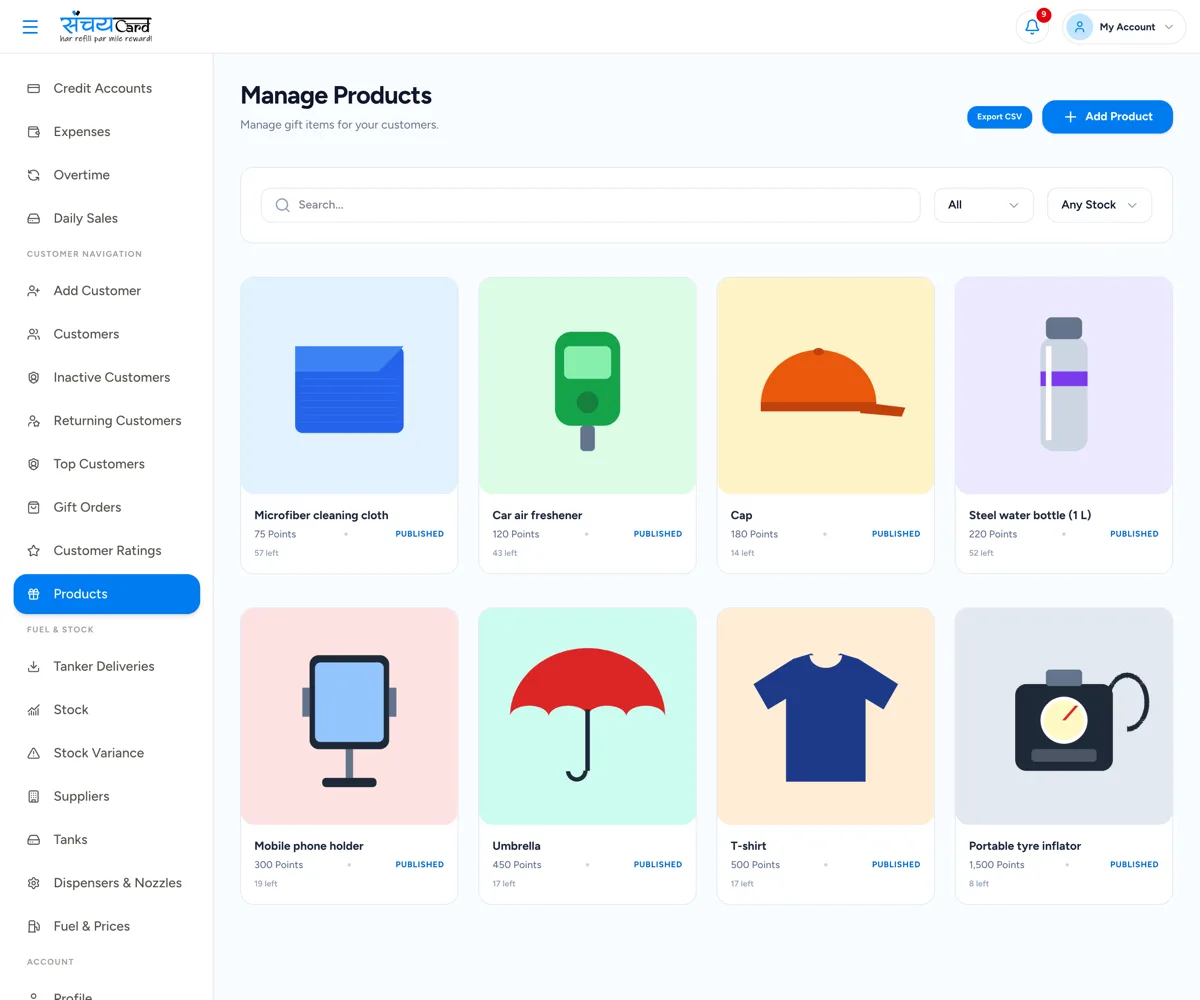
Task: Click the Daily Sales icon
Action: (x=33, y=218)
